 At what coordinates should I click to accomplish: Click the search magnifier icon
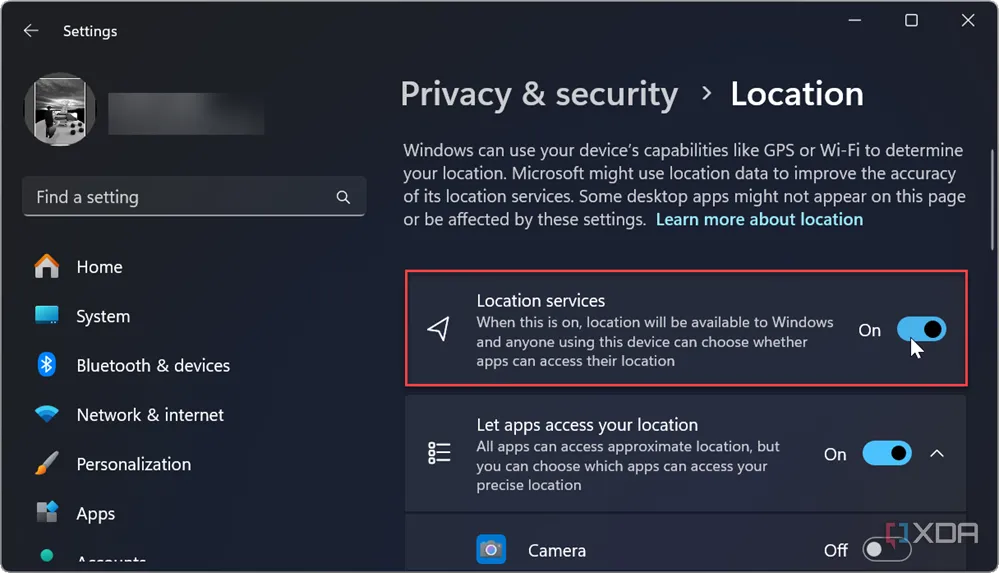pyautogui.click(x=343, y=197)
